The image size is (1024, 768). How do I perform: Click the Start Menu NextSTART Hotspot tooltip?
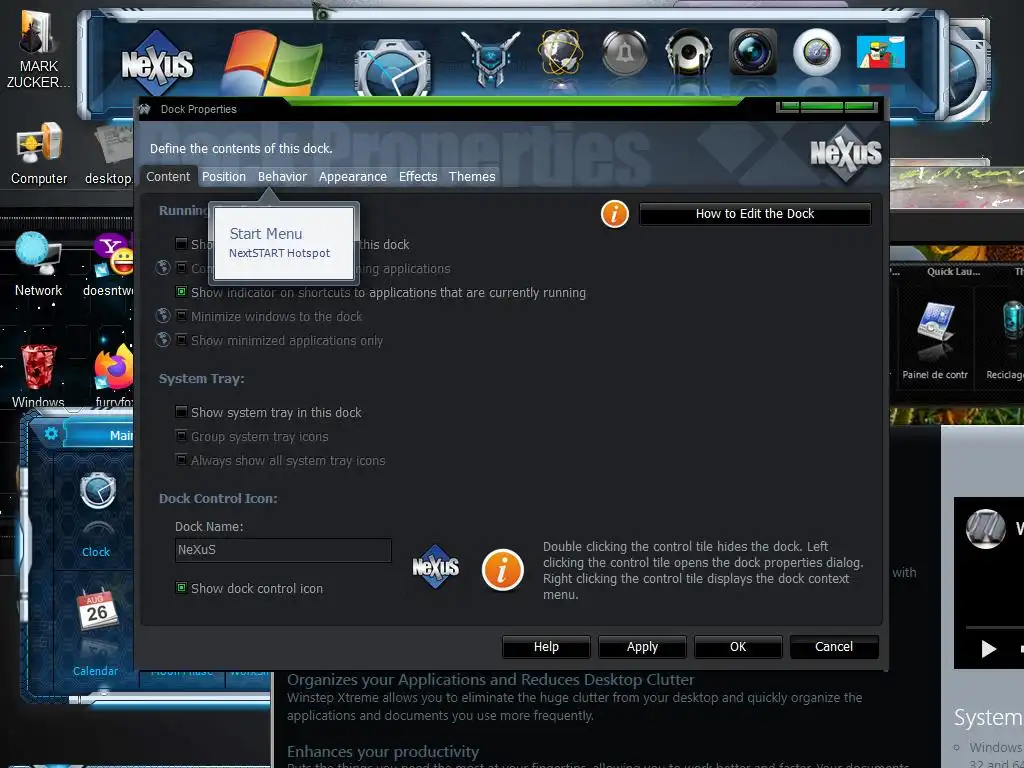[283, 242]
